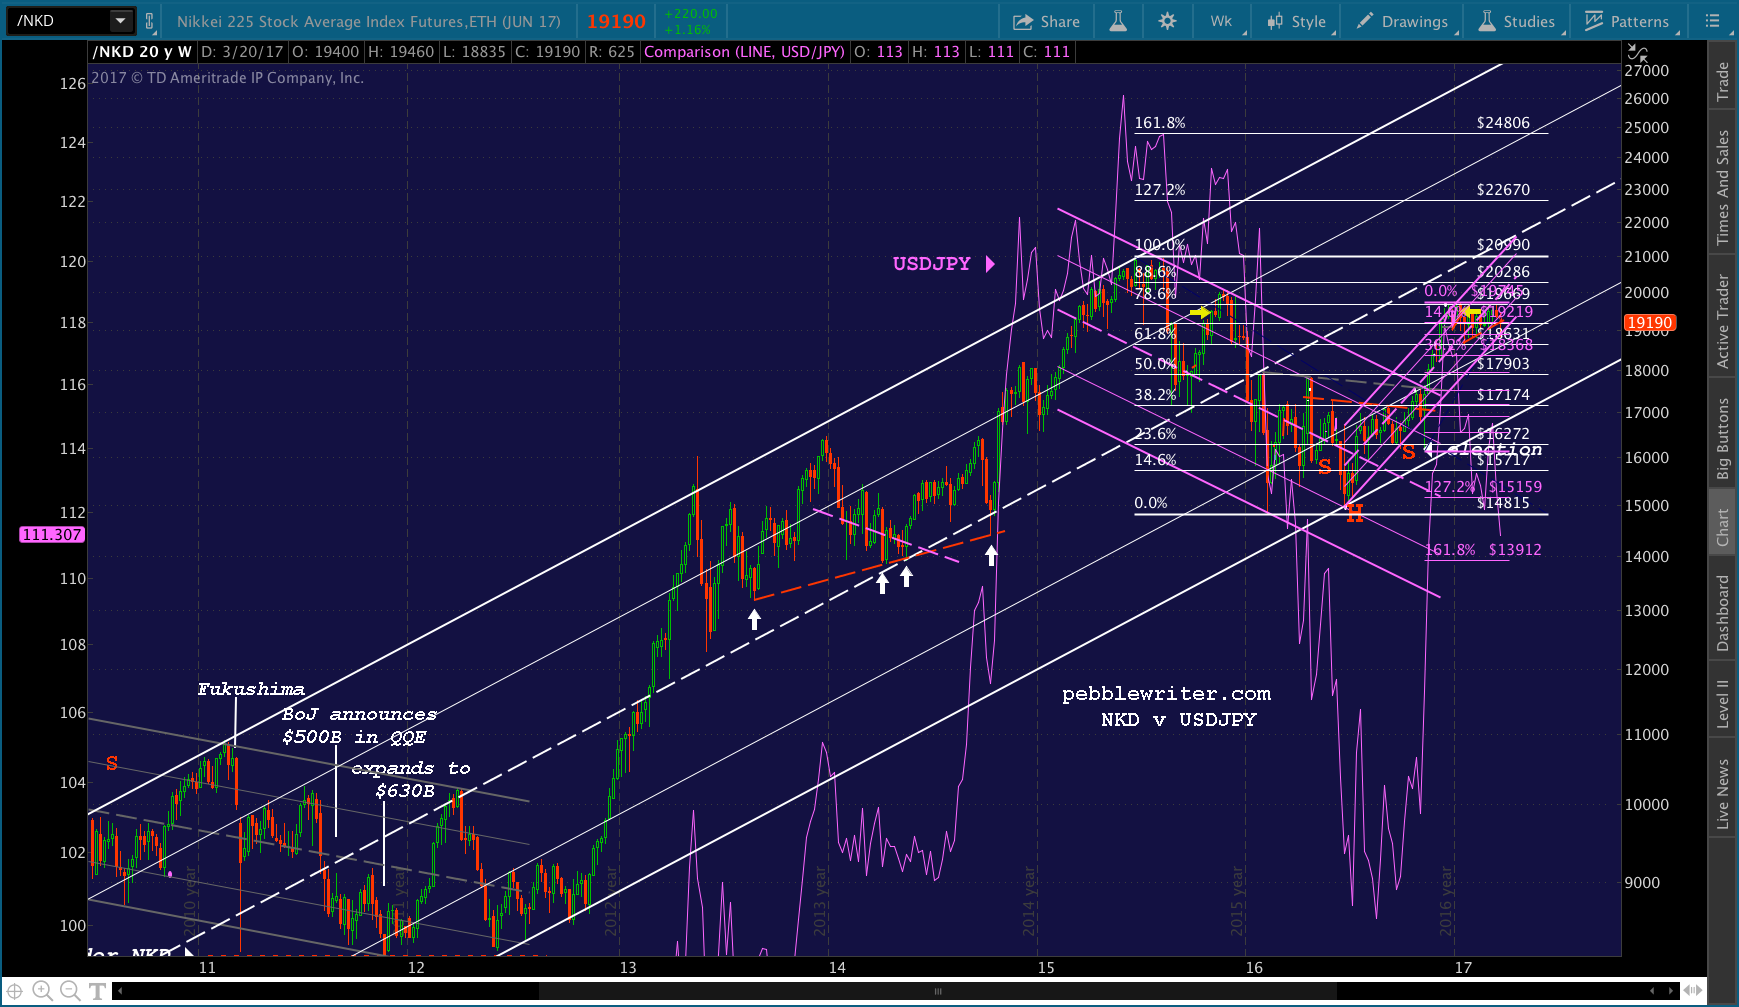This screenshot has height=1007, width=1739.
Task: Click the horizontal chart scrollbar thumb
Action: (x=938, y=992)
